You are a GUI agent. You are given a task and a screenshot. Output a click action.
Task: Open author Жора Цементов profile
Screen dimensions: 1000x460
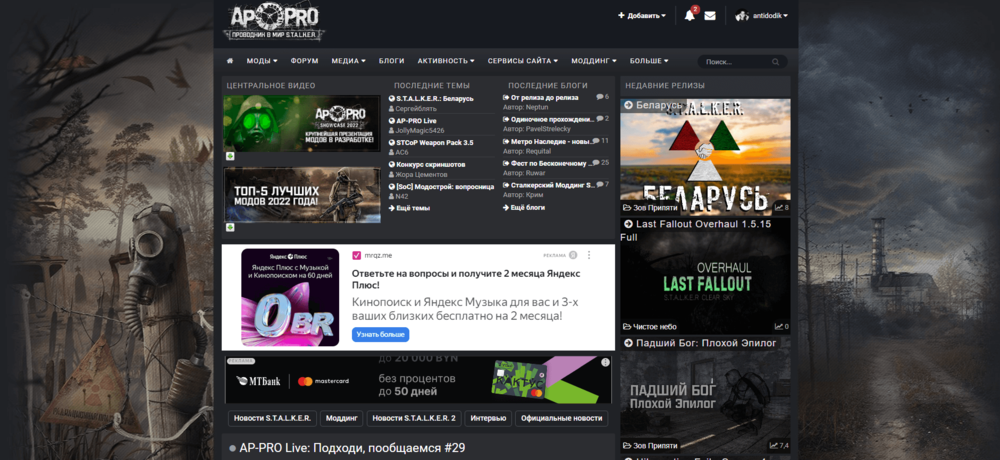click(x=422, y=174)
